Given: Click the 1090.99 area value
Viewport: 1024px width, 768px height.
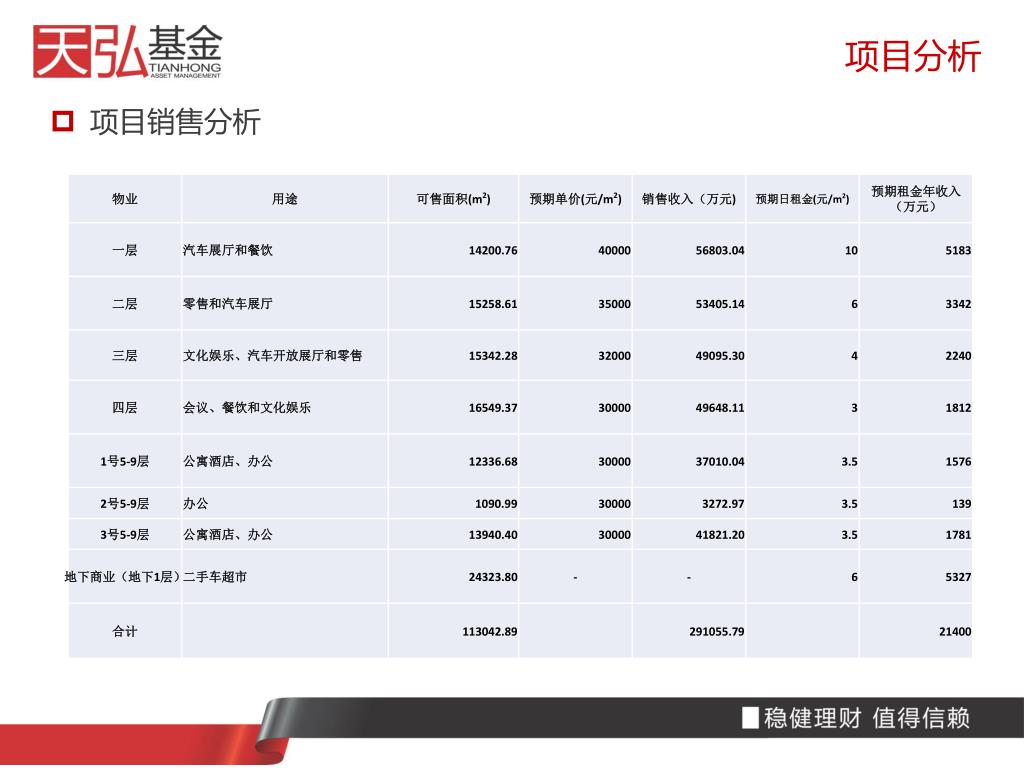Looking at the screenshot, I should (x=496, y=504).
